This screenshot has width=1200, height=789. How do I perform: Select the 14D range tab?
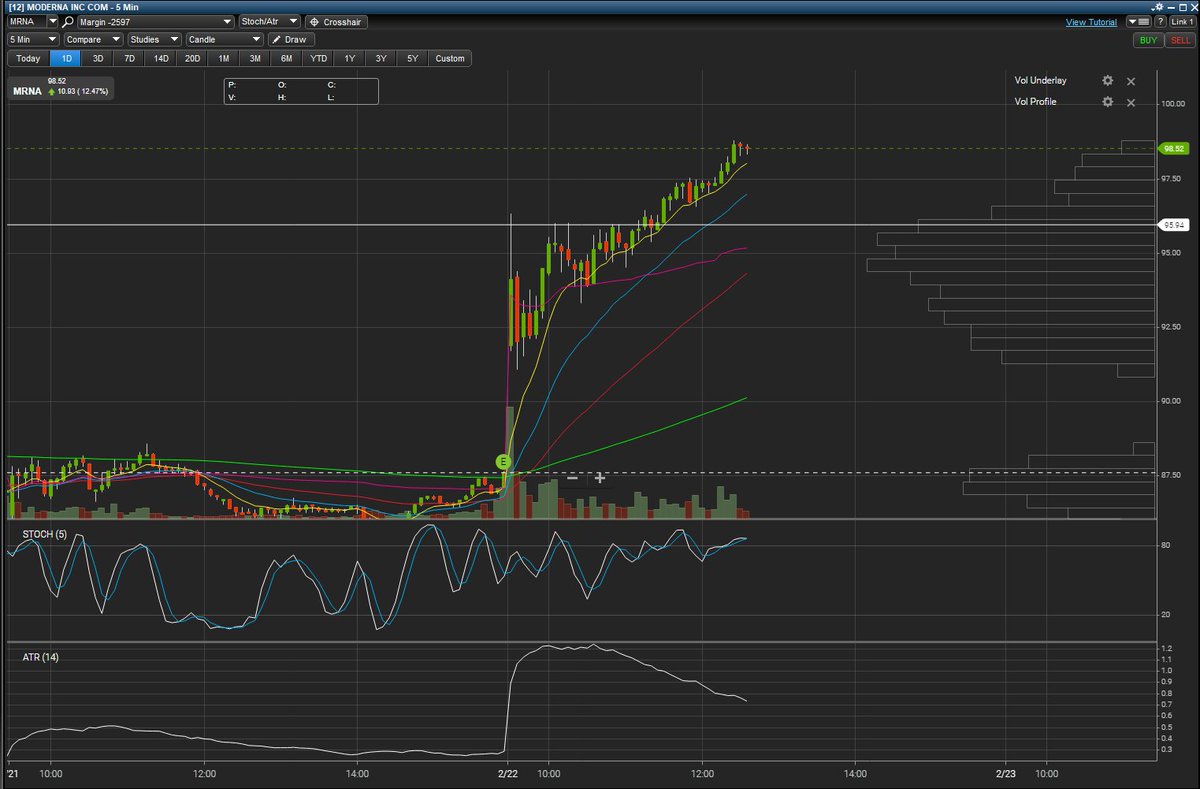pyautogui.click(x=160, y=58)
